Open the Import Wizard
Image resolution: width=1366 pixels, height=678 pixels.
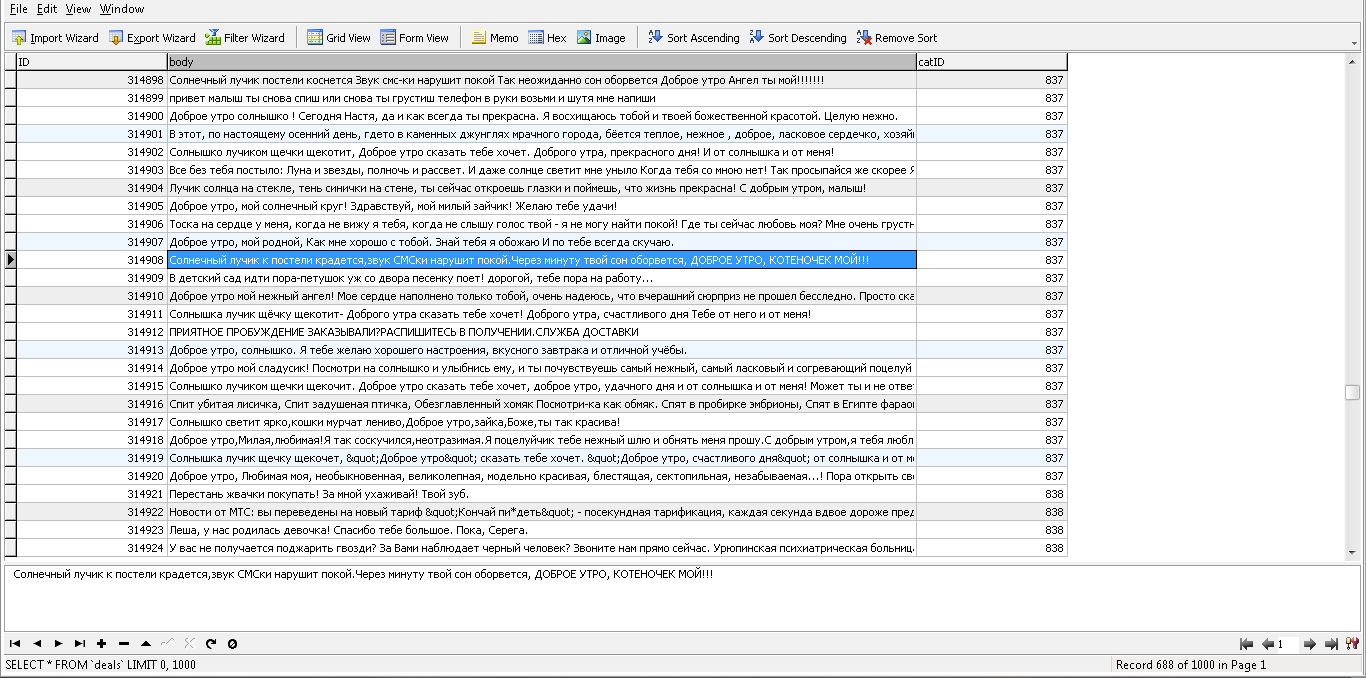tap(55, 38)
